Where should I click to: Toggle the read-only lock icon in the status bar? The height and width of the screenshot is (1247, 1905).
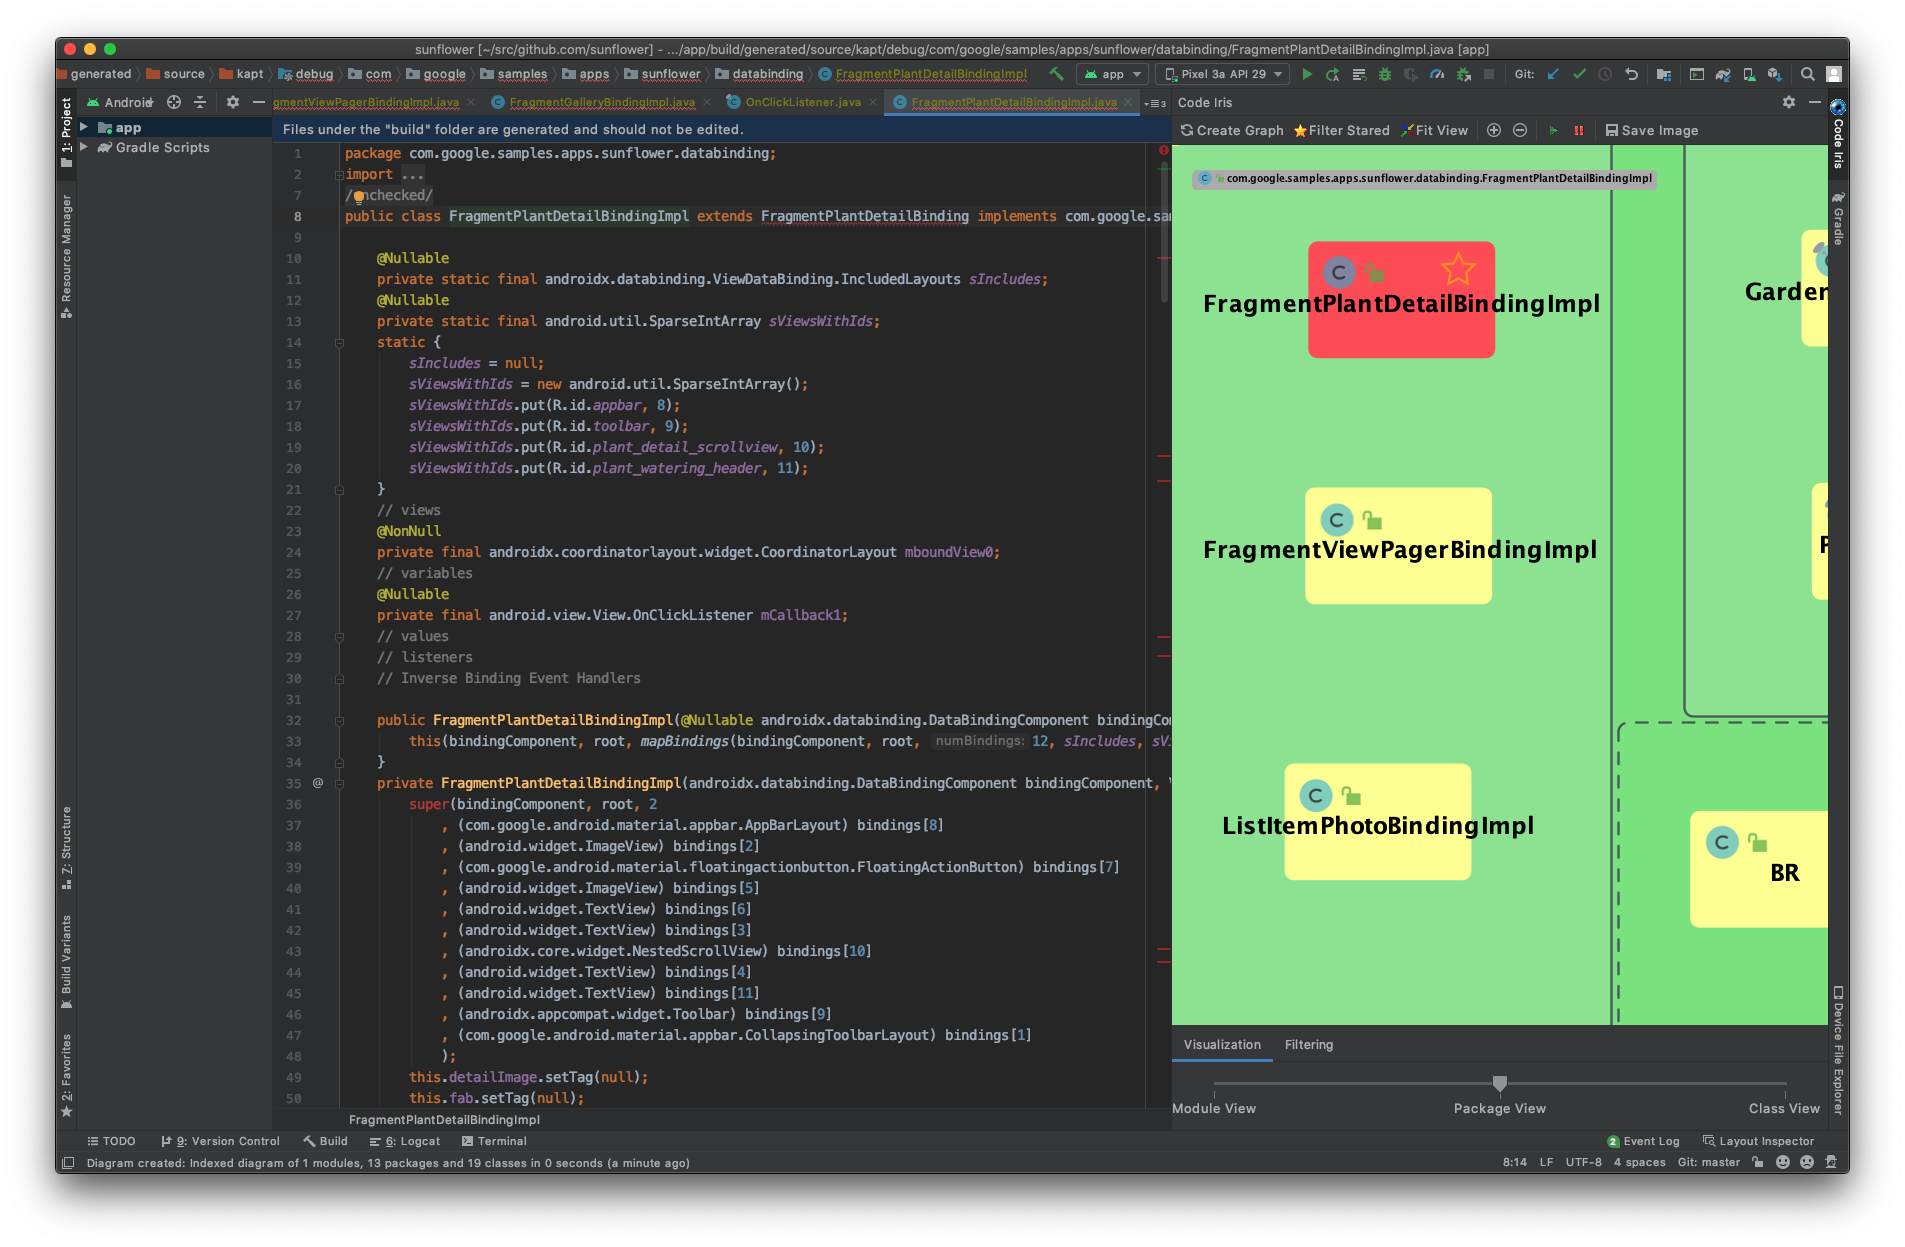click(x=1758, y=1162)
